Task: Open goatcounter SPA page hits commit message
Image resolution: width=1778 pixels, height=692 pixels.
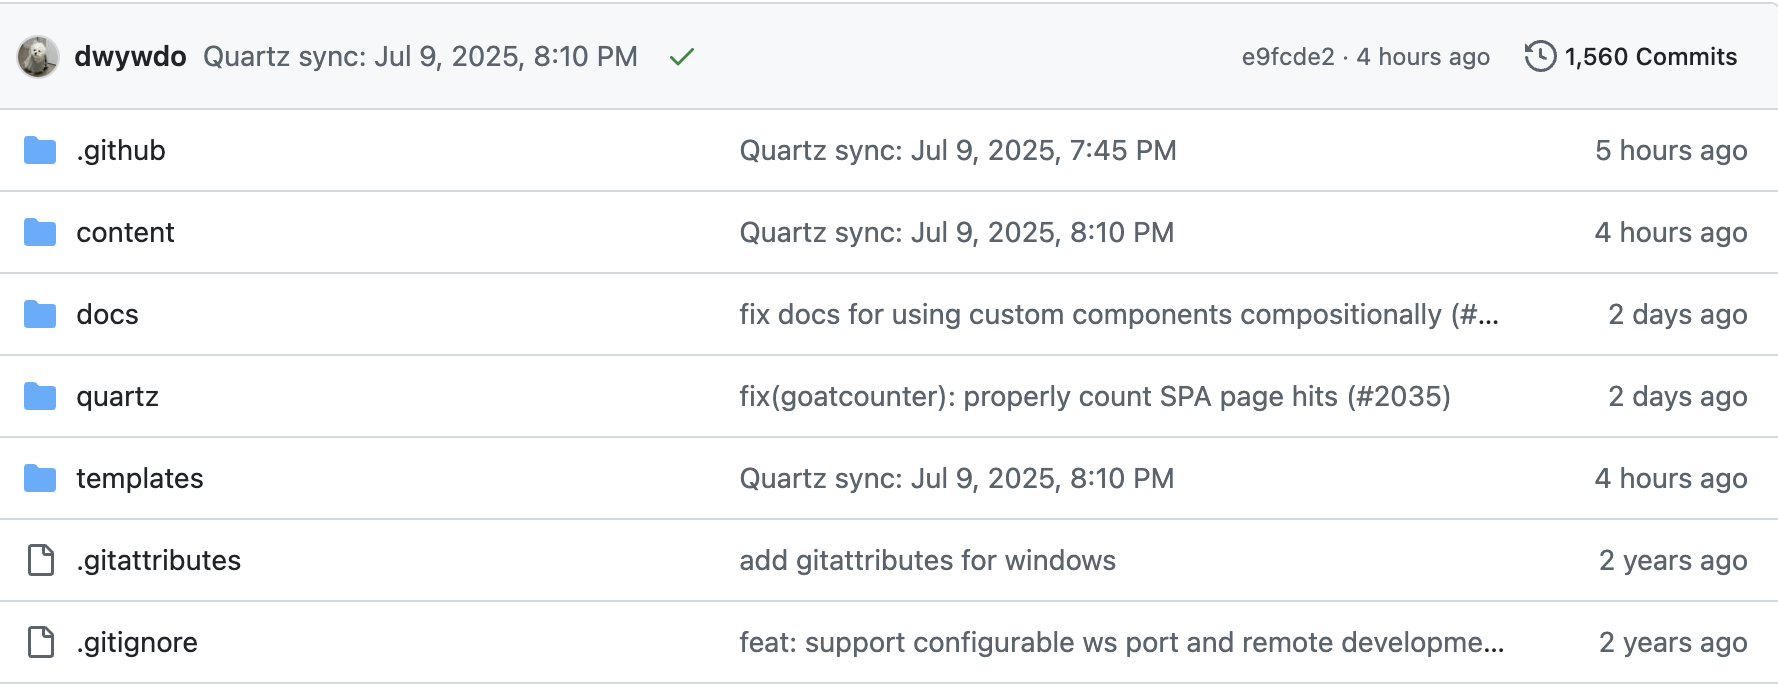Action: 1095,396
